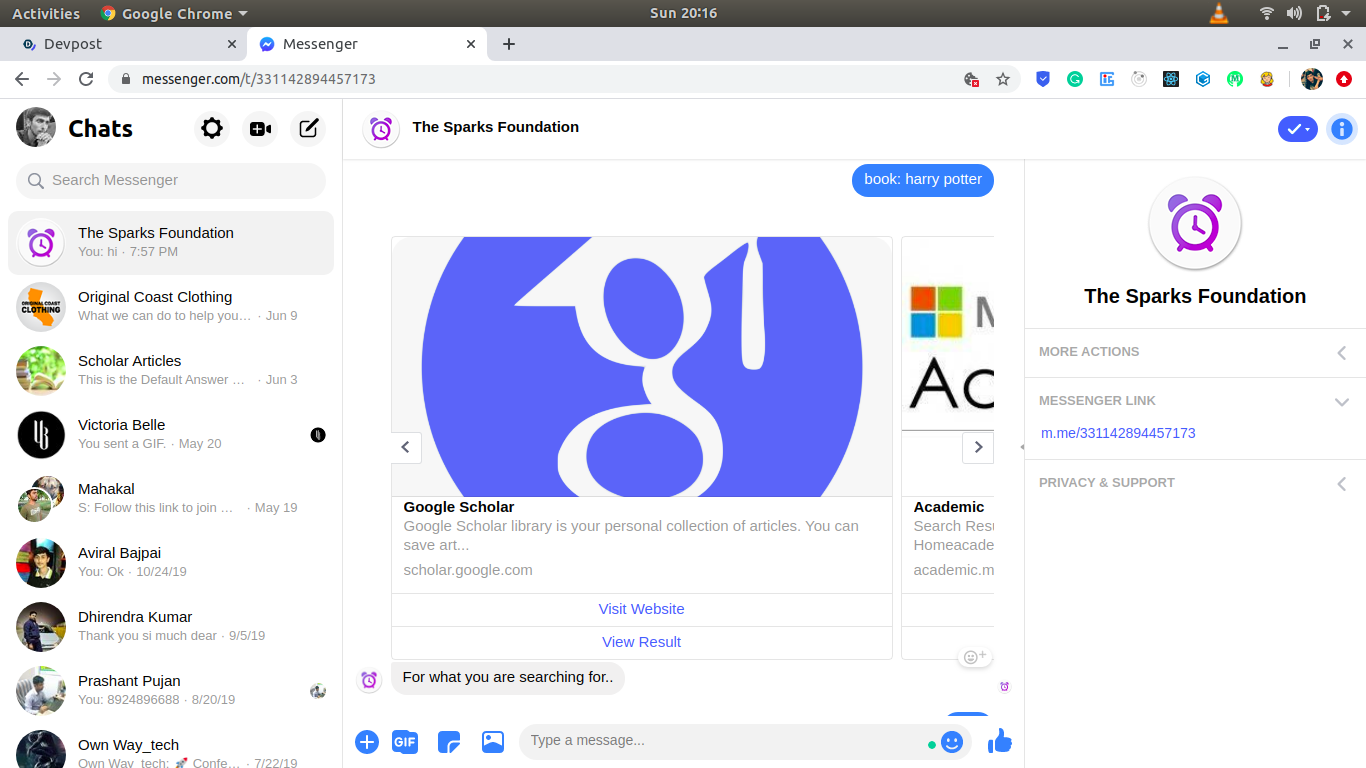The width and height of the screenshot is (1366, 768).
Task: Open Original Coast Clothing chat
Action: 171,307
